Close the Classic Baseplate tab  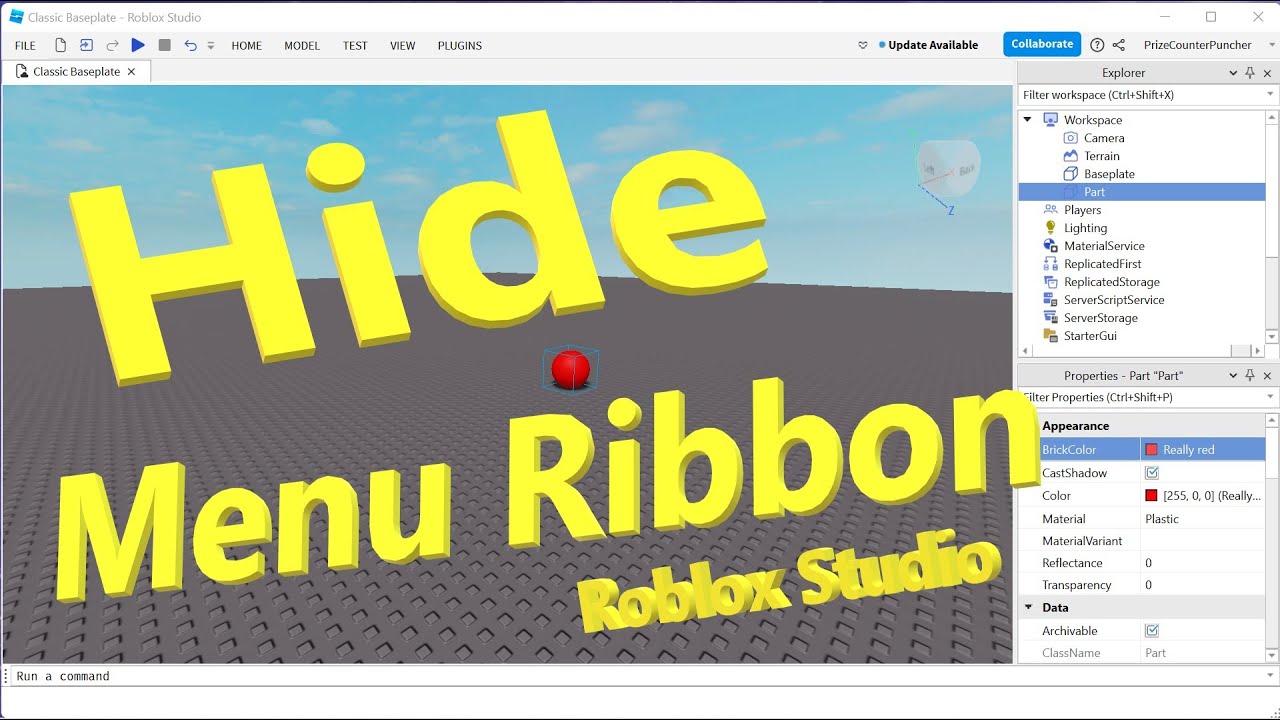(x=131, y=72)
